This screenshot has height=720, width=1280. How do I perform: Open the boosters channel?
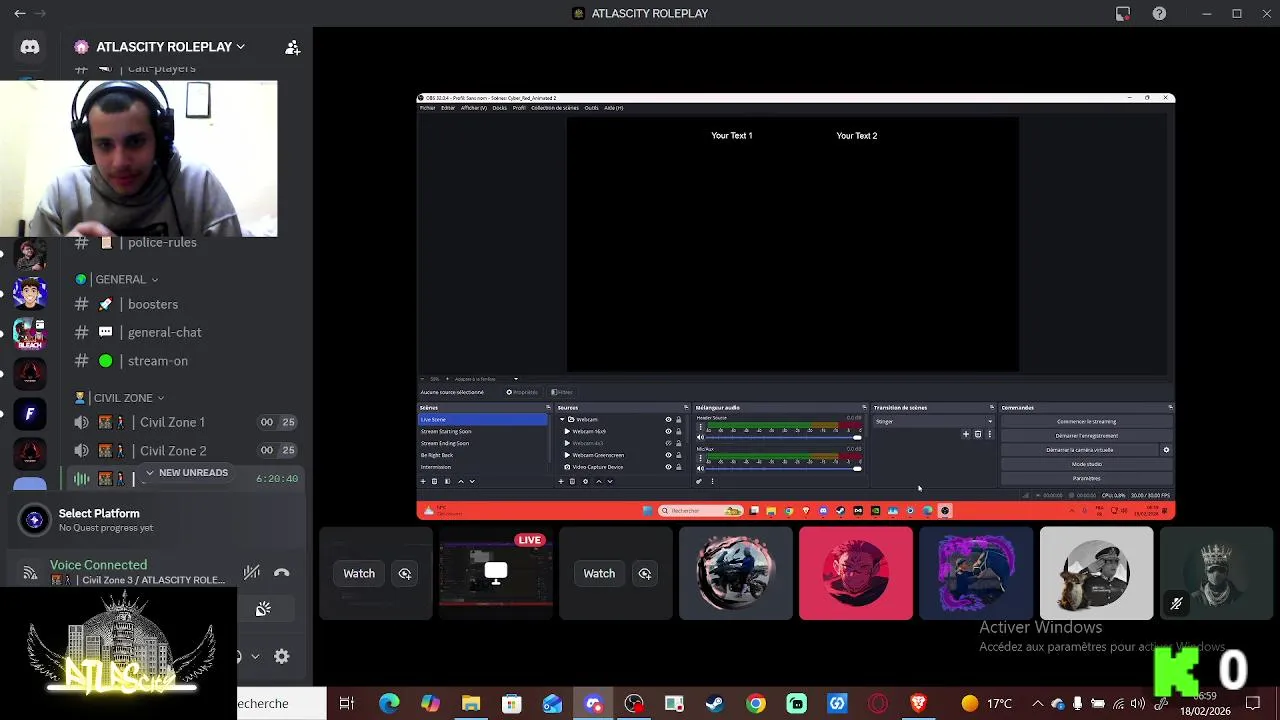(153, 304)
